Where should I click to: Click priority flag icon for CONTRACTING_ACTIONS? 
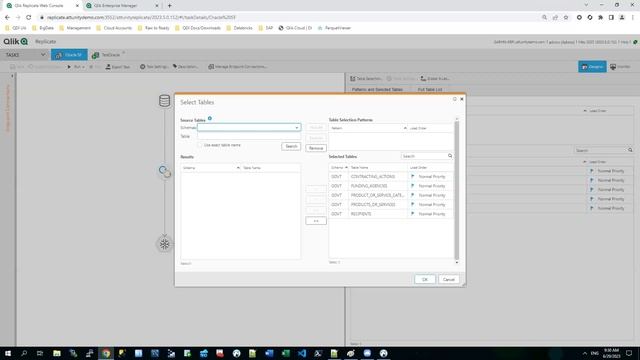pyautogui.click(x=413, y=177)
